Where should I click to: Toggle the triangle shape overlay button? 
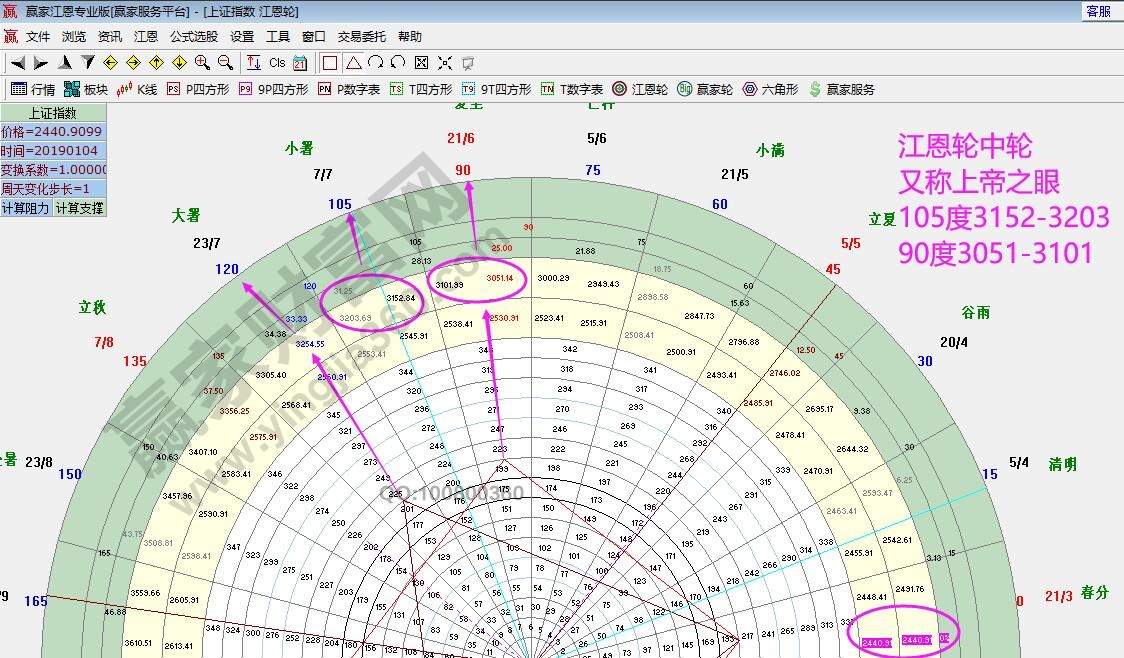coord(353,62)
